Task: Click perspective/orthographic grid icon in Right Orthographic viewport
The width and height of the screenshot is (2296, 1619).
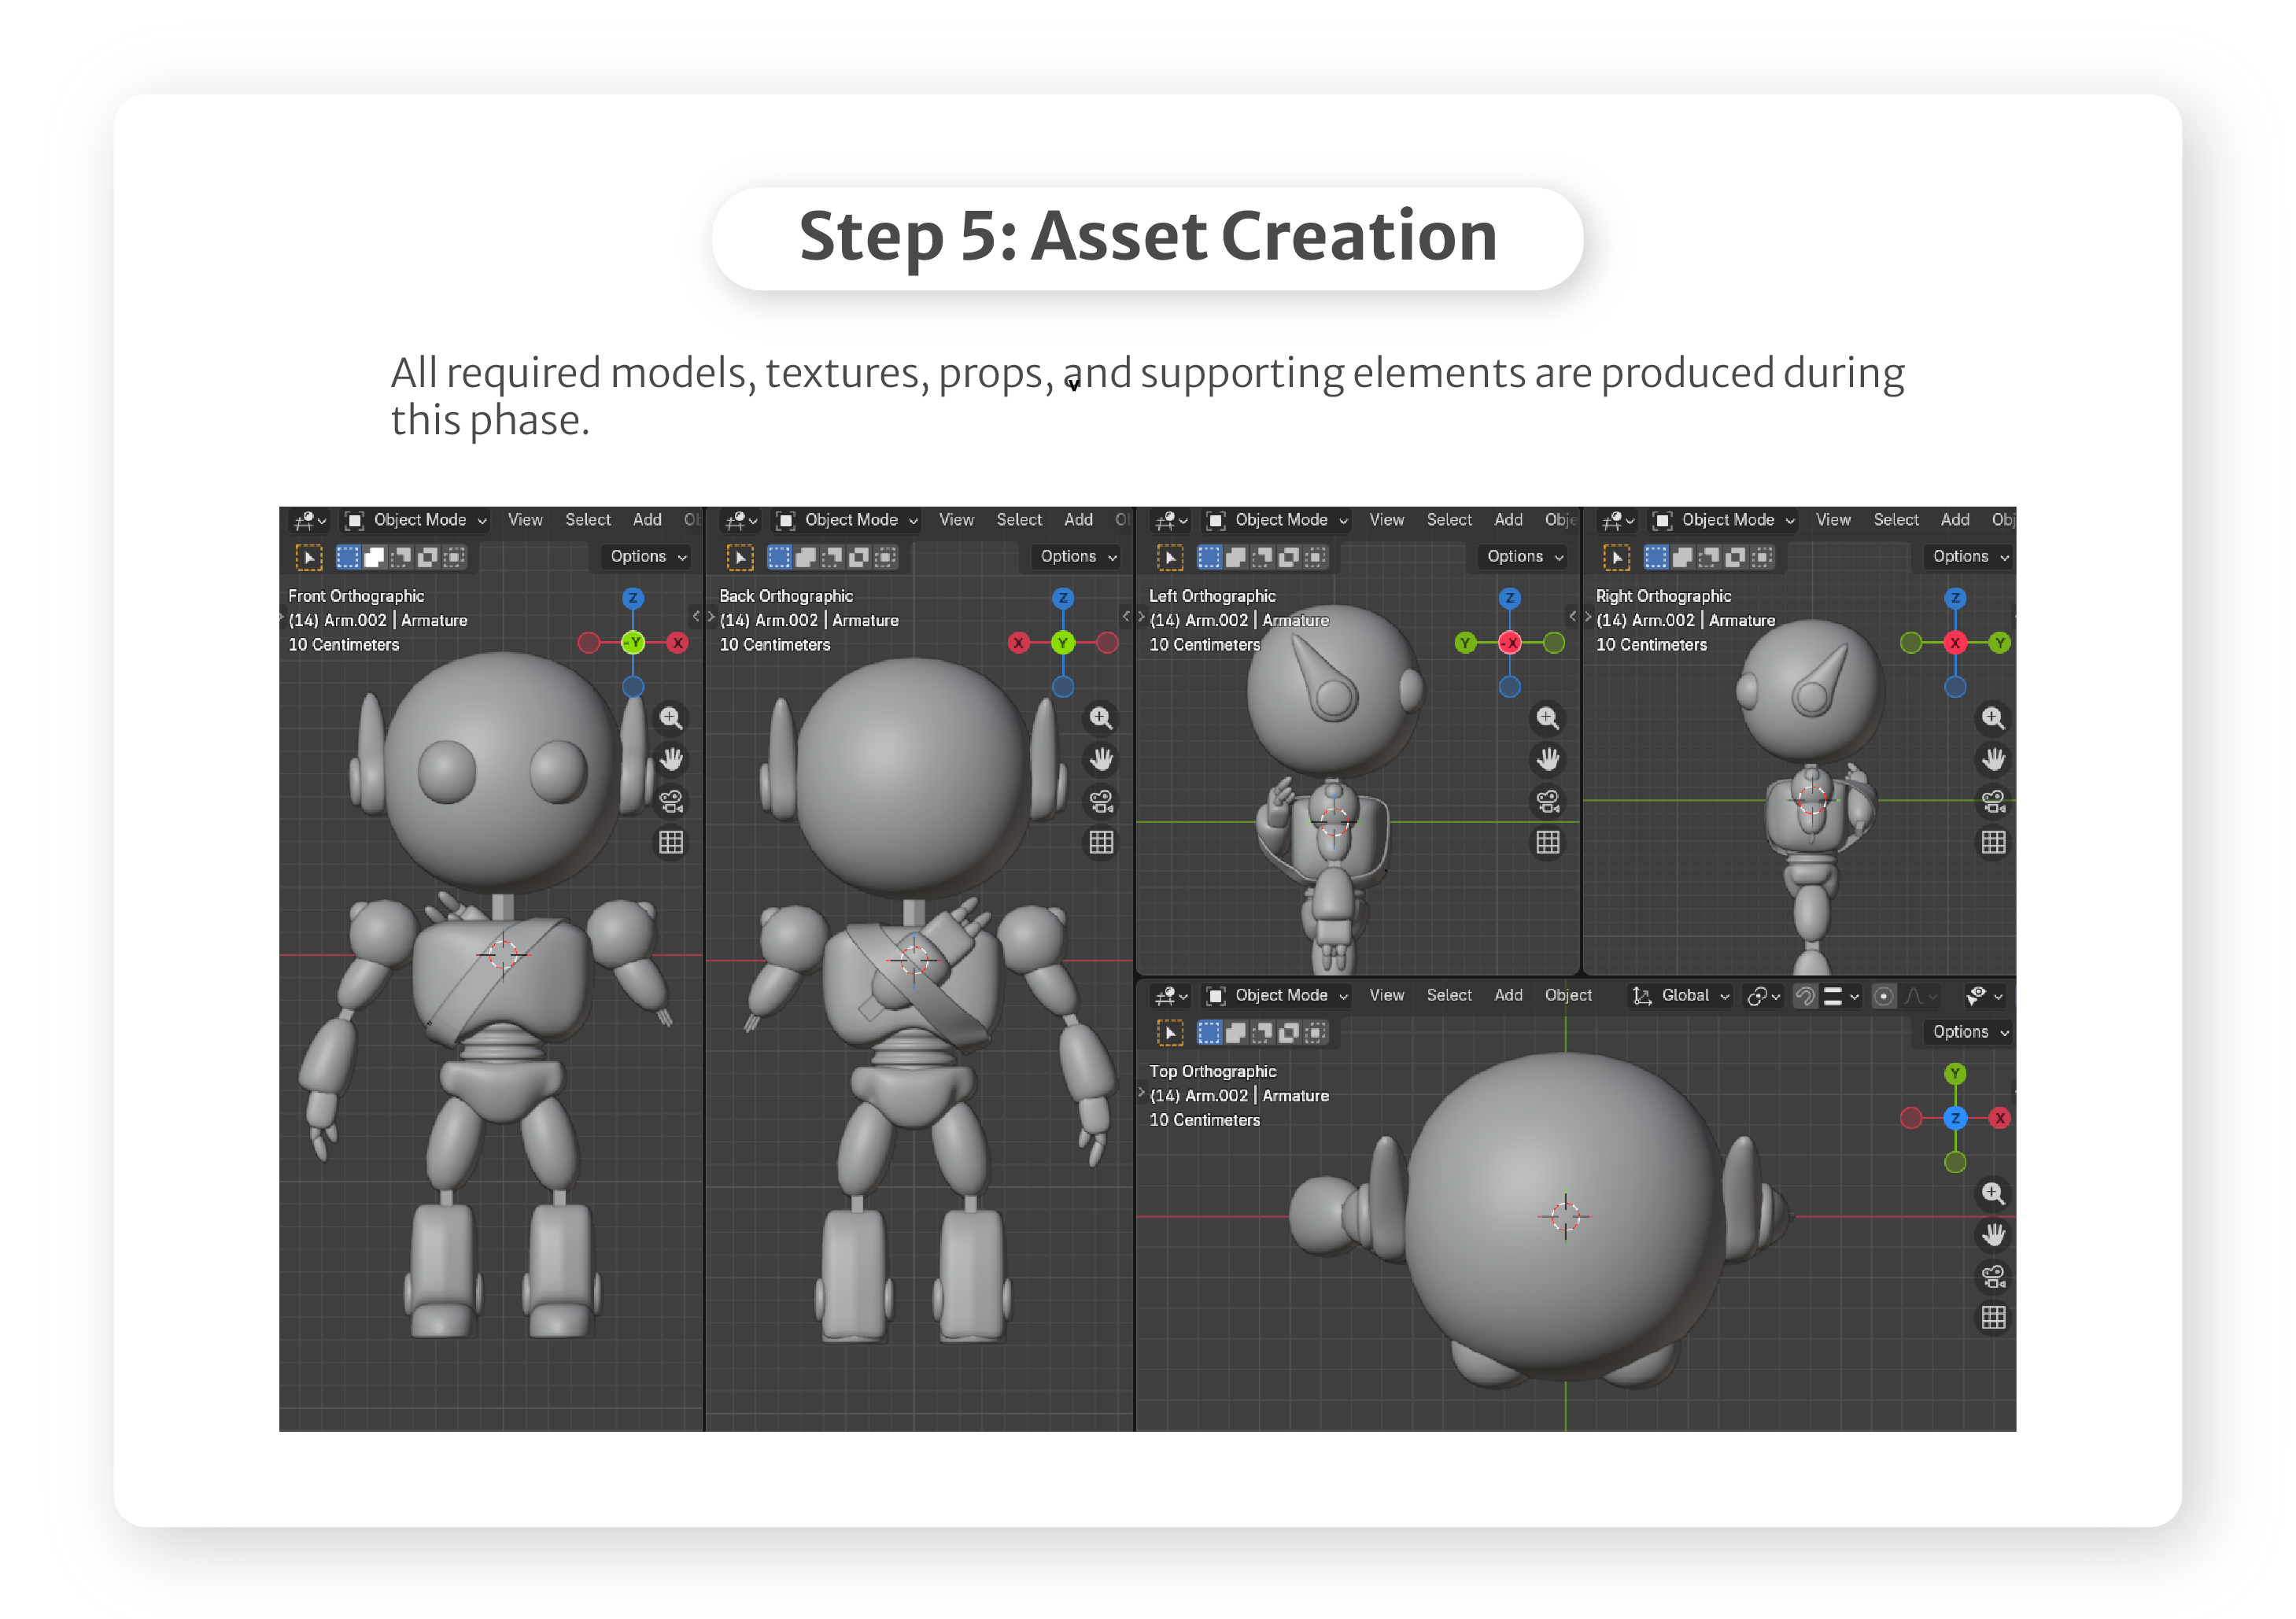Action: 1992,842
